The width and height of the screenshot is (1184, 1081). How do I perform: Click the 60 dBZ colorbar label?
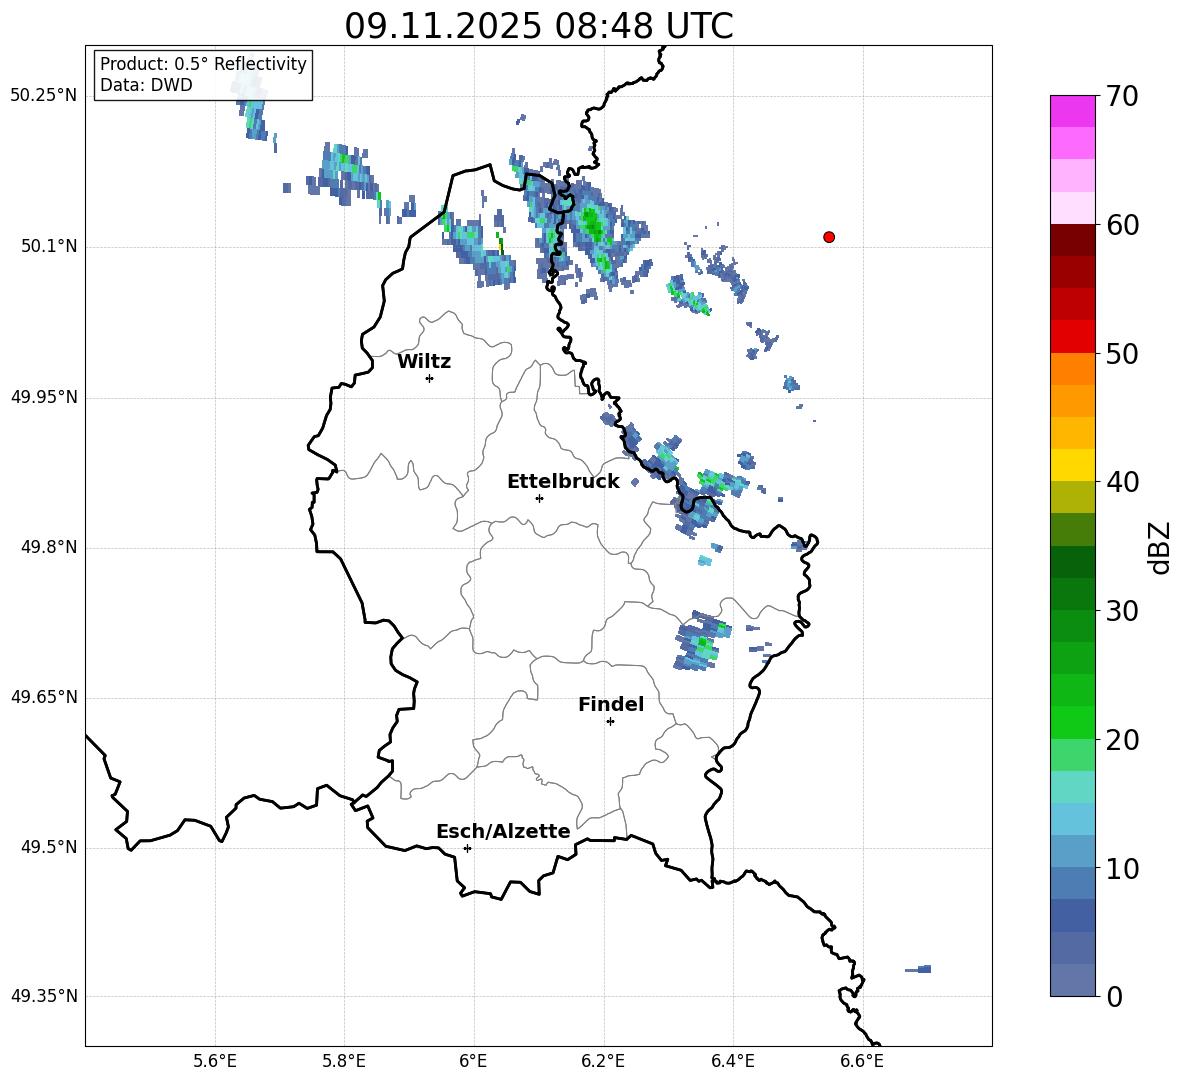[x=1122, y=225]
